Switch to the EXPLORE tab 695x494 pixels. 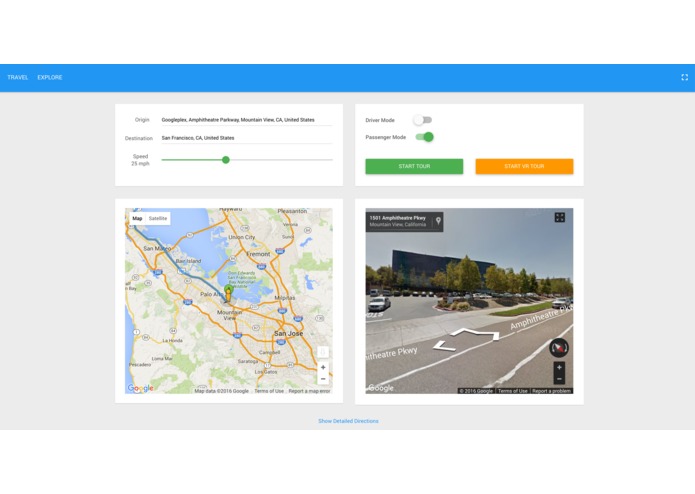[50, 78]
